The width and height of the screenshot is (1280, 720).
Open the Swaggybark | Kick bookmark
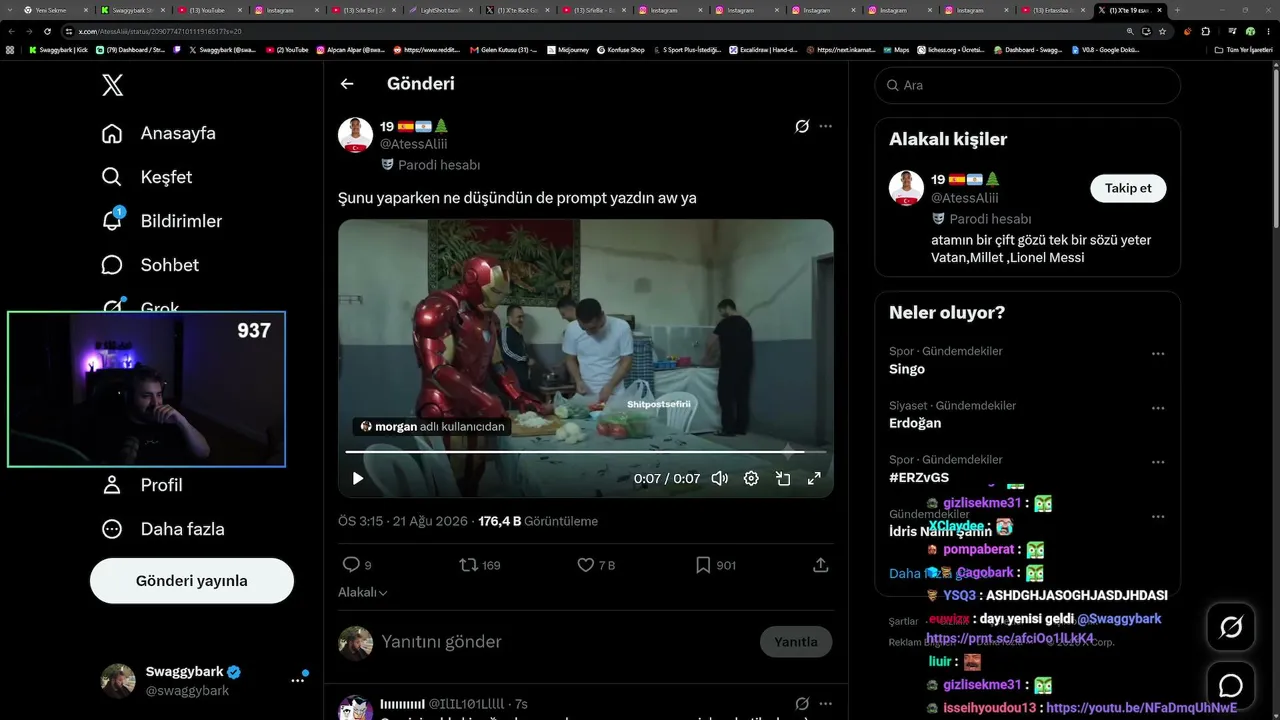[x=58, y=49]
